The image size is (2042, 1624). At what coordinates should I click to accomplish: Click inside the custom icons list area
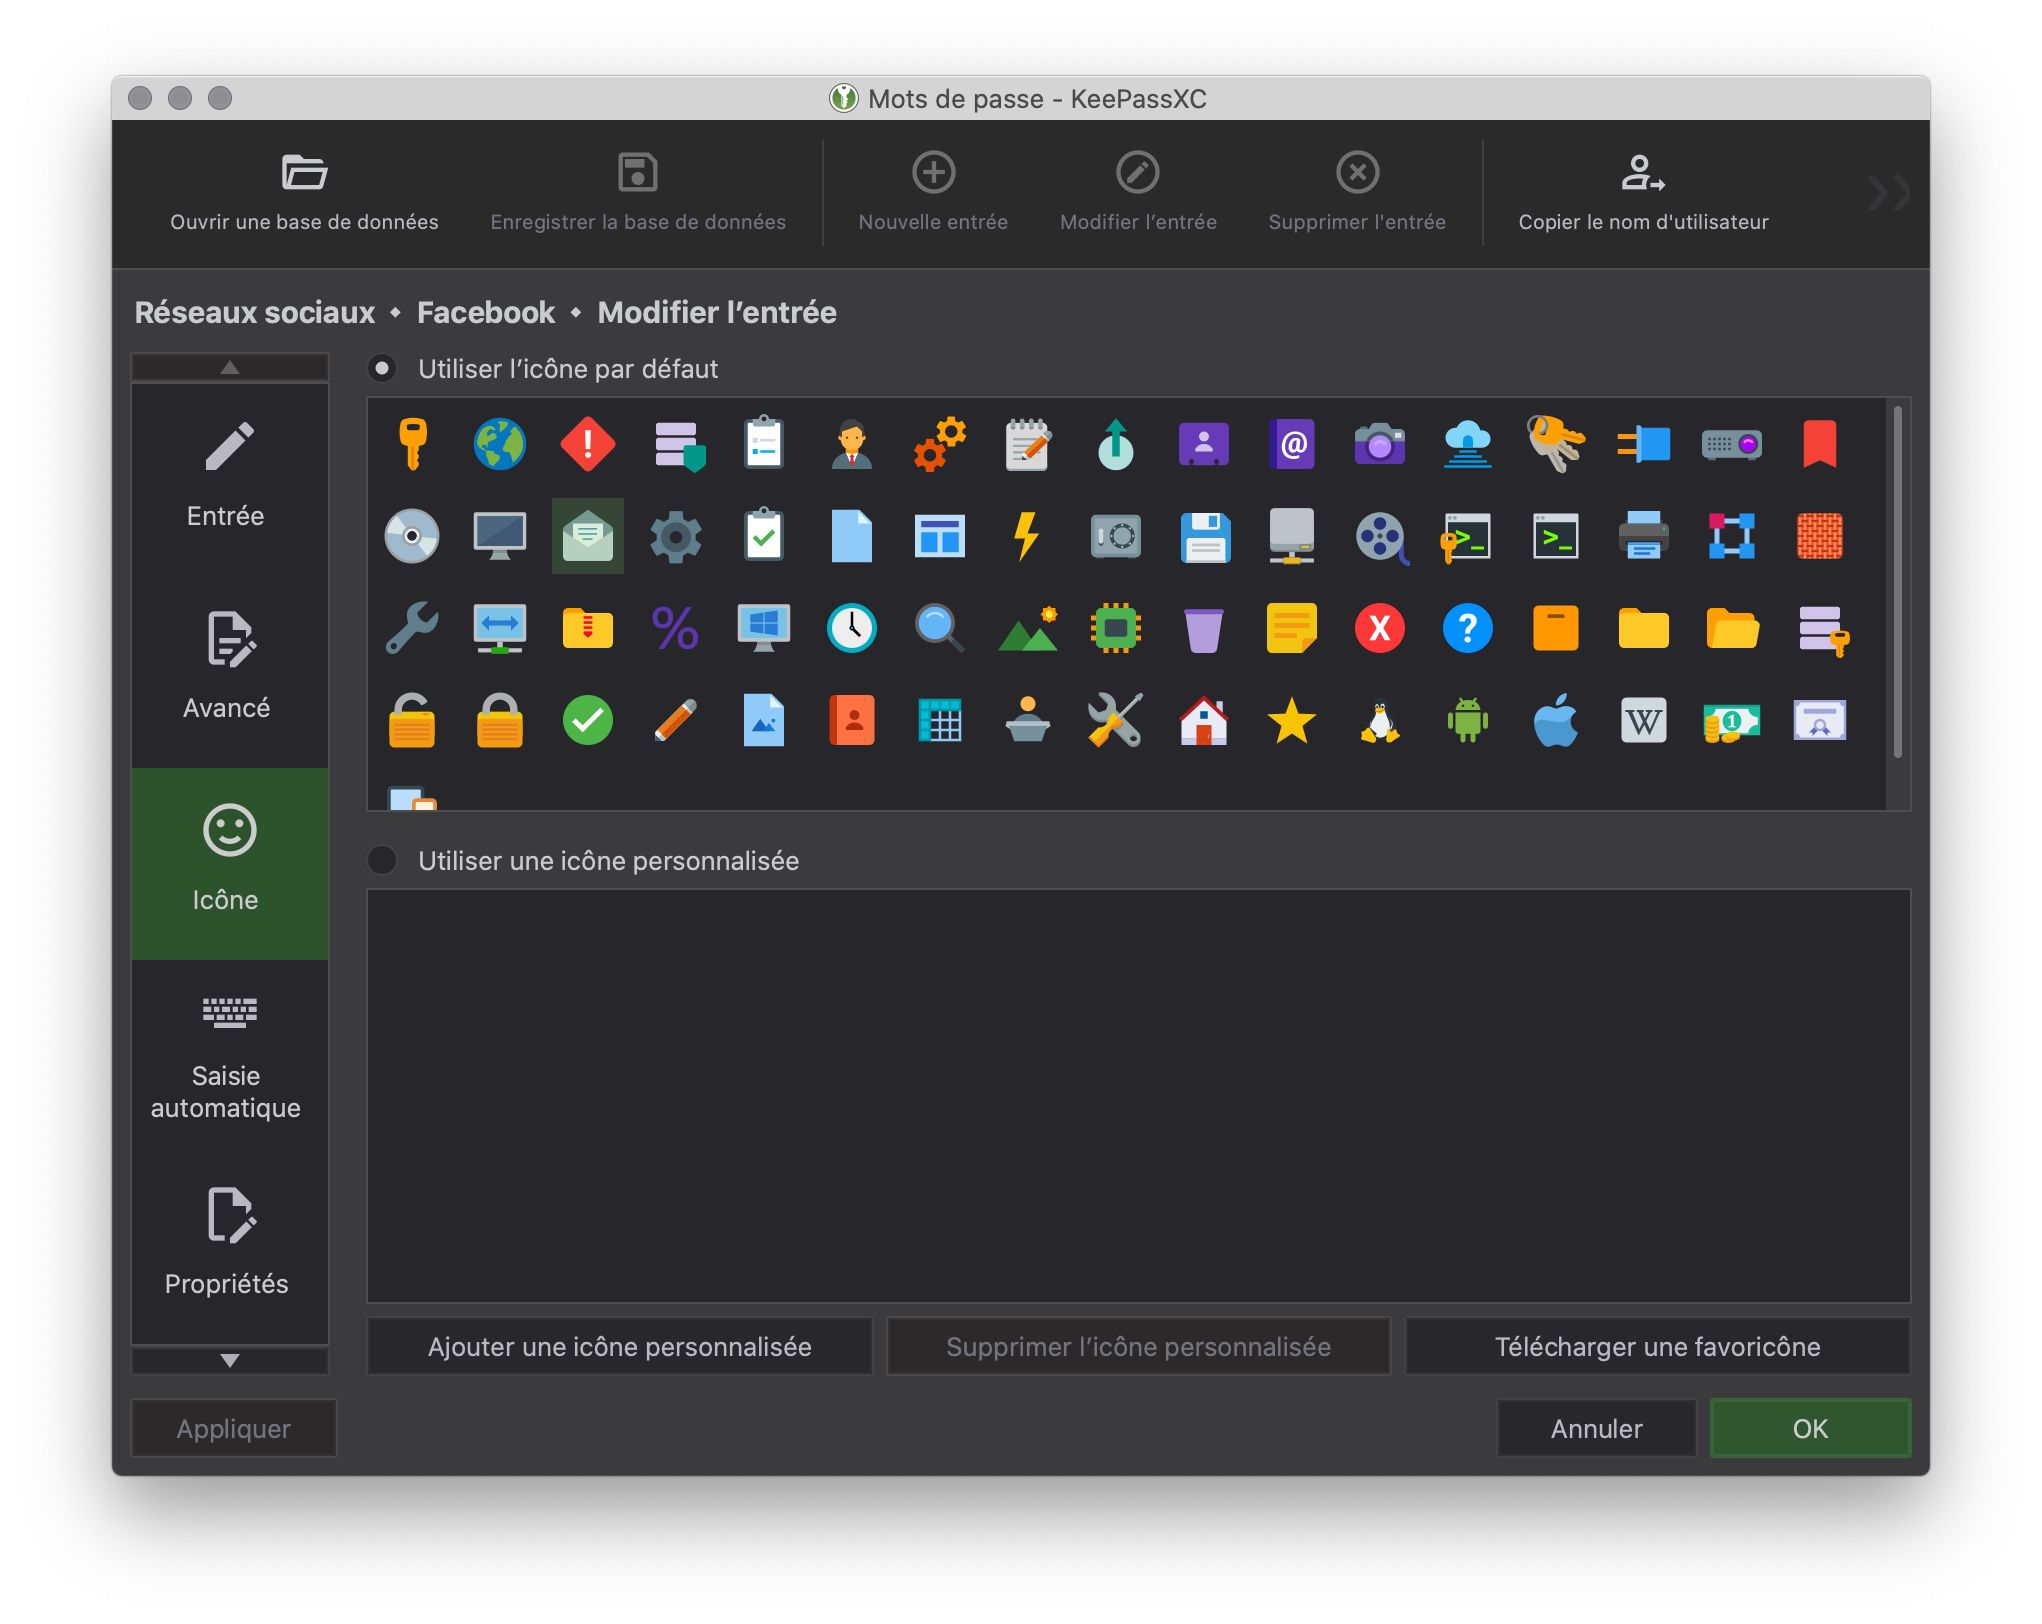tap(1138, 1096)
